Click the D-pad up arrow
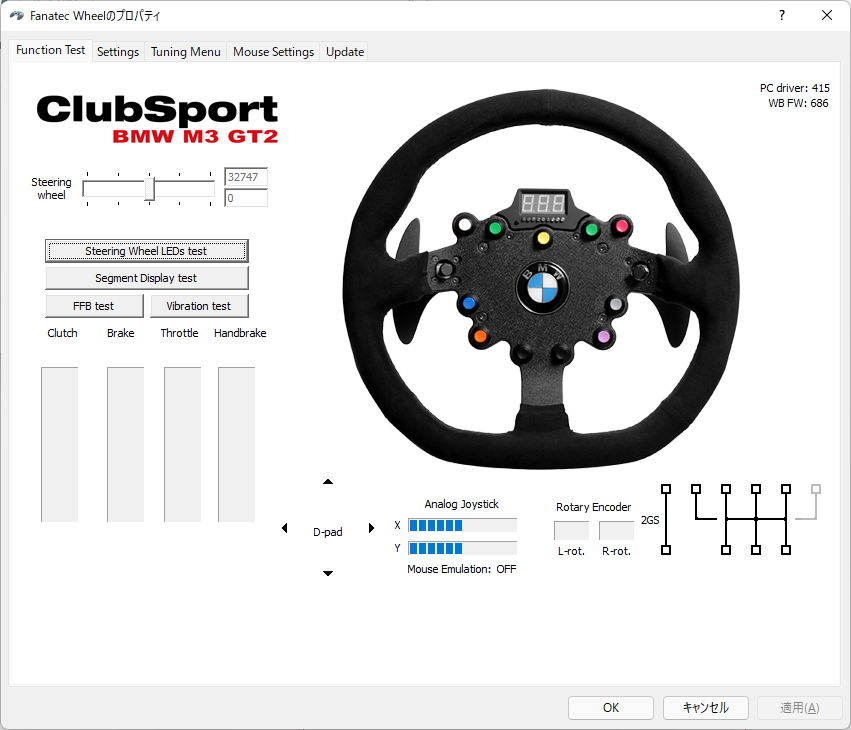 pyautogui.click(x=328, y=481)
